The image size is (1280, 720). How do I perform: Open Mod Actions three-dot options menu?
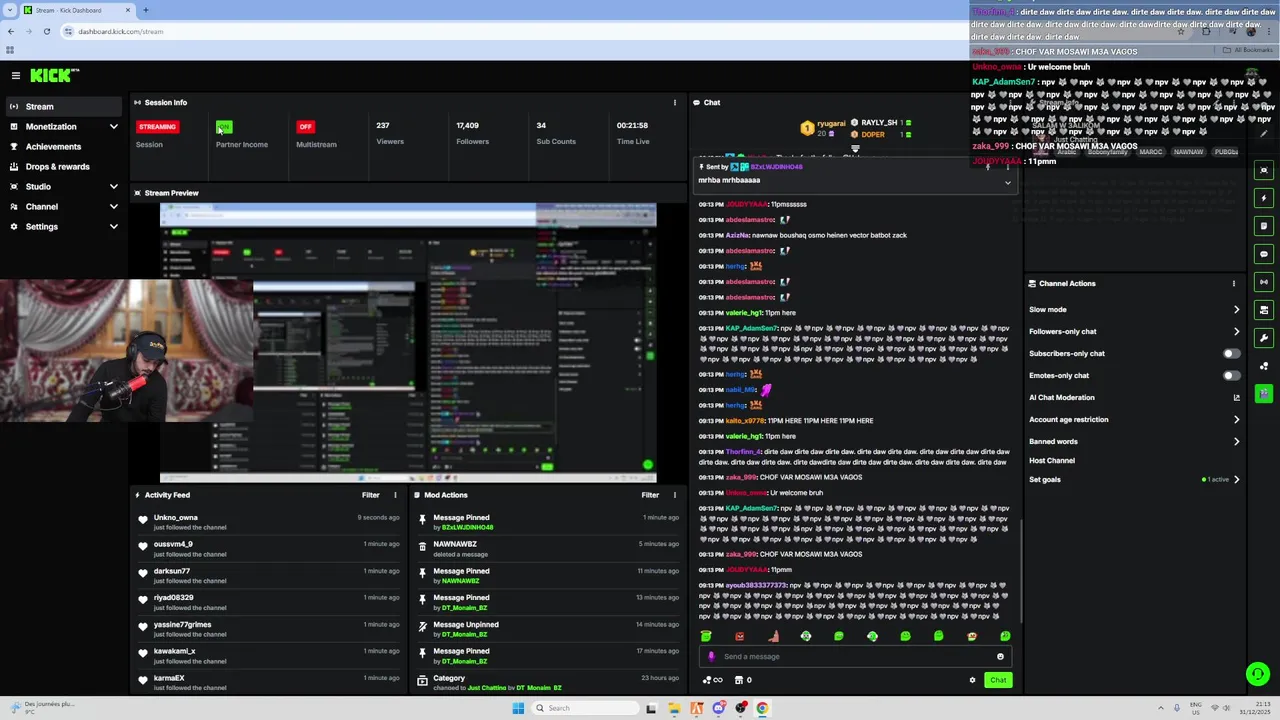pos(674,495)
